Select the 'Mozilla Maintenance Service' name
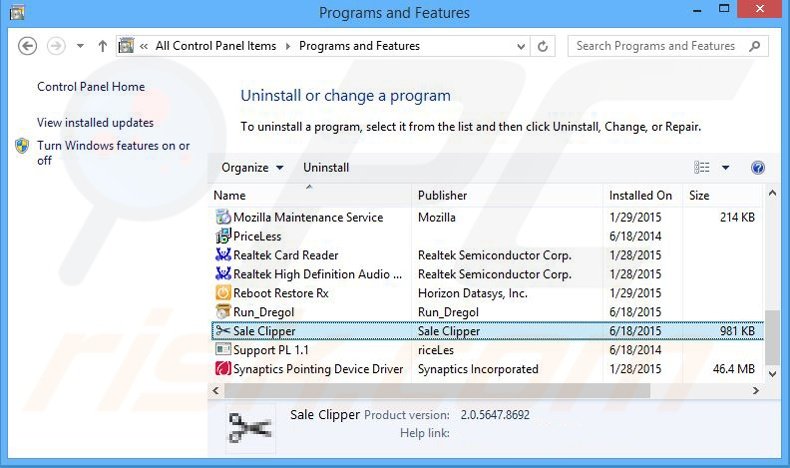Image resolution: width=790 pixels, height=468 pixels. [308, 217]
